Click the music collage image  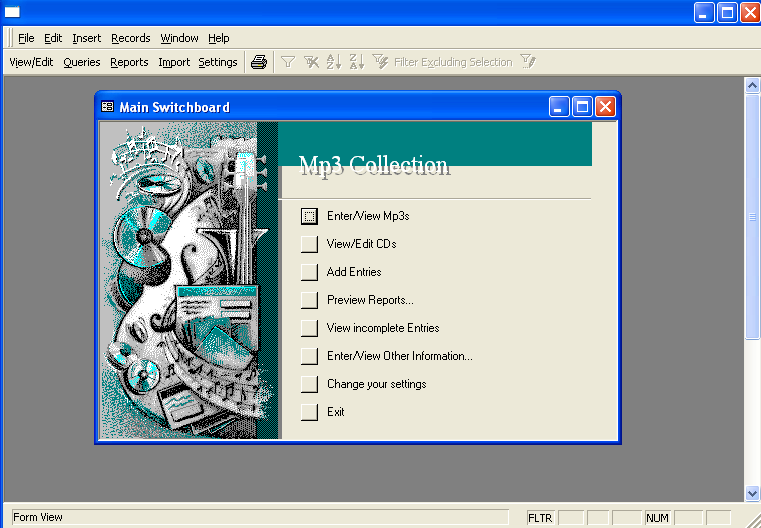click(x=189, y=280)
